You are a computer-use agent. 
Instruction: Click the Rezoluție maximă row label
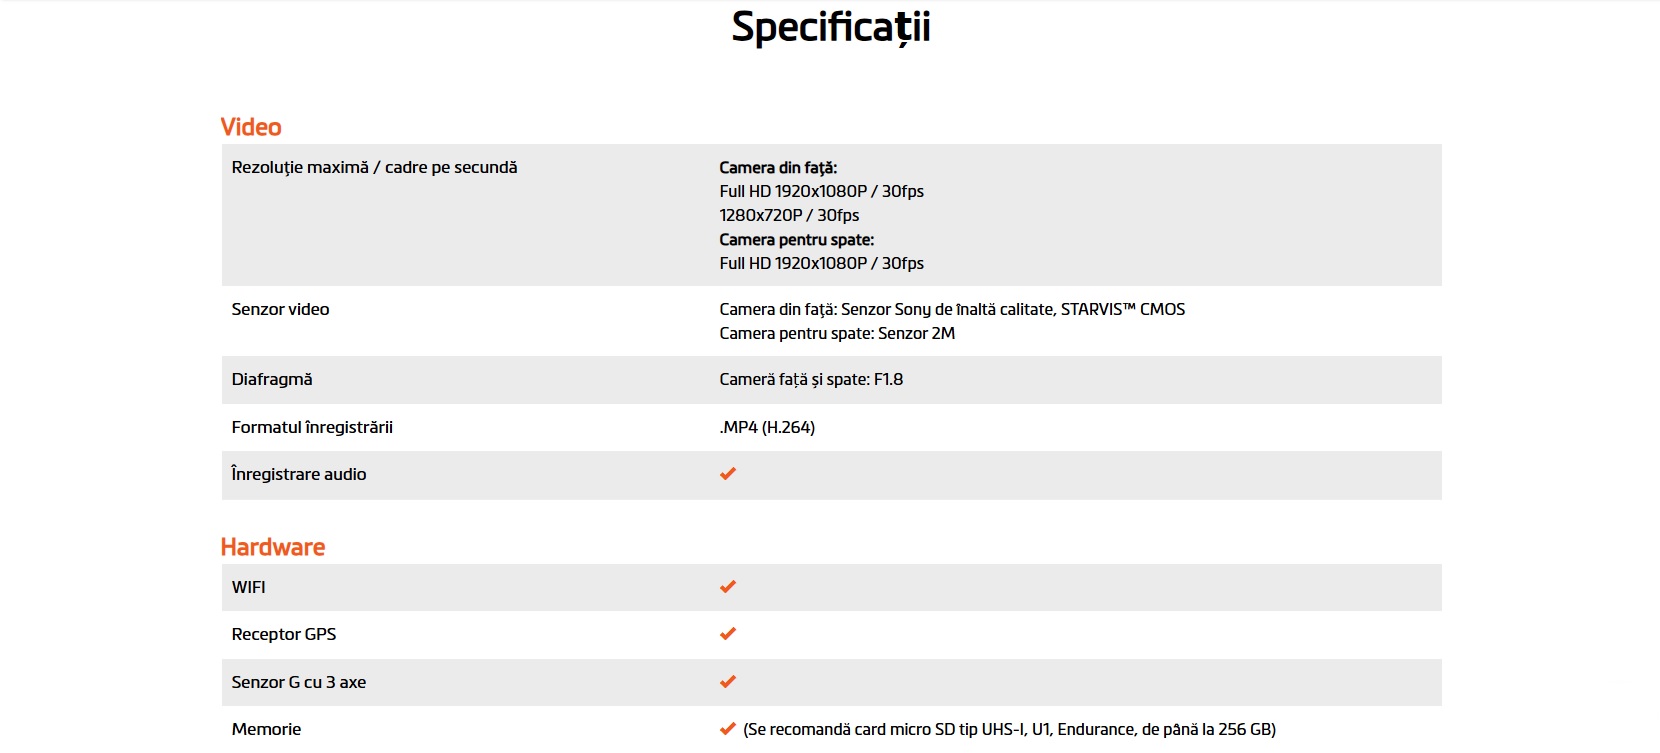click(374, 168)
